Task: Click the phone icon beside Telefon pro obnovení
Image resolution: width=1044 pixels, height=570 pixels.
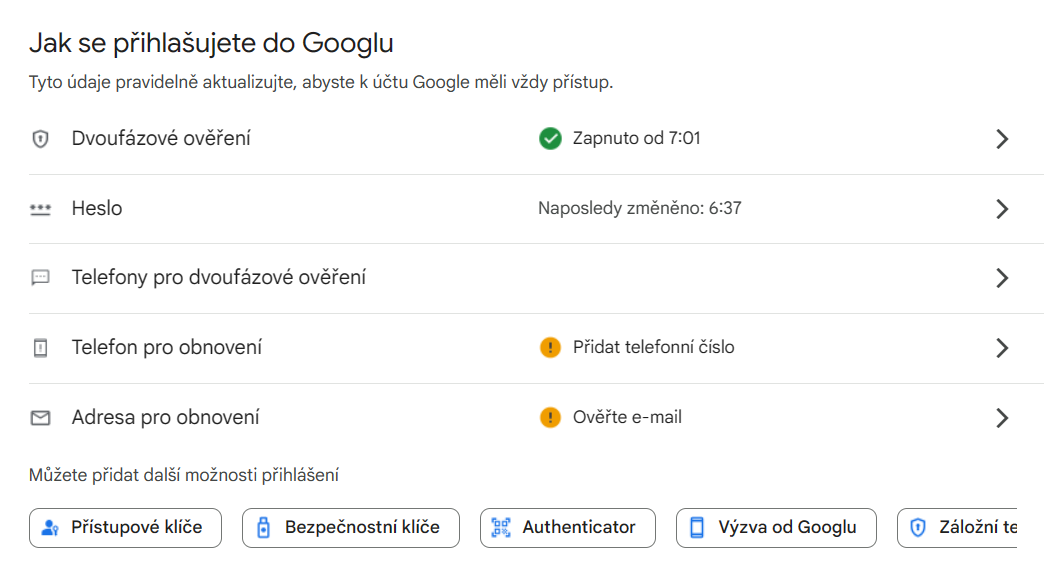Action: coord(41,348)
